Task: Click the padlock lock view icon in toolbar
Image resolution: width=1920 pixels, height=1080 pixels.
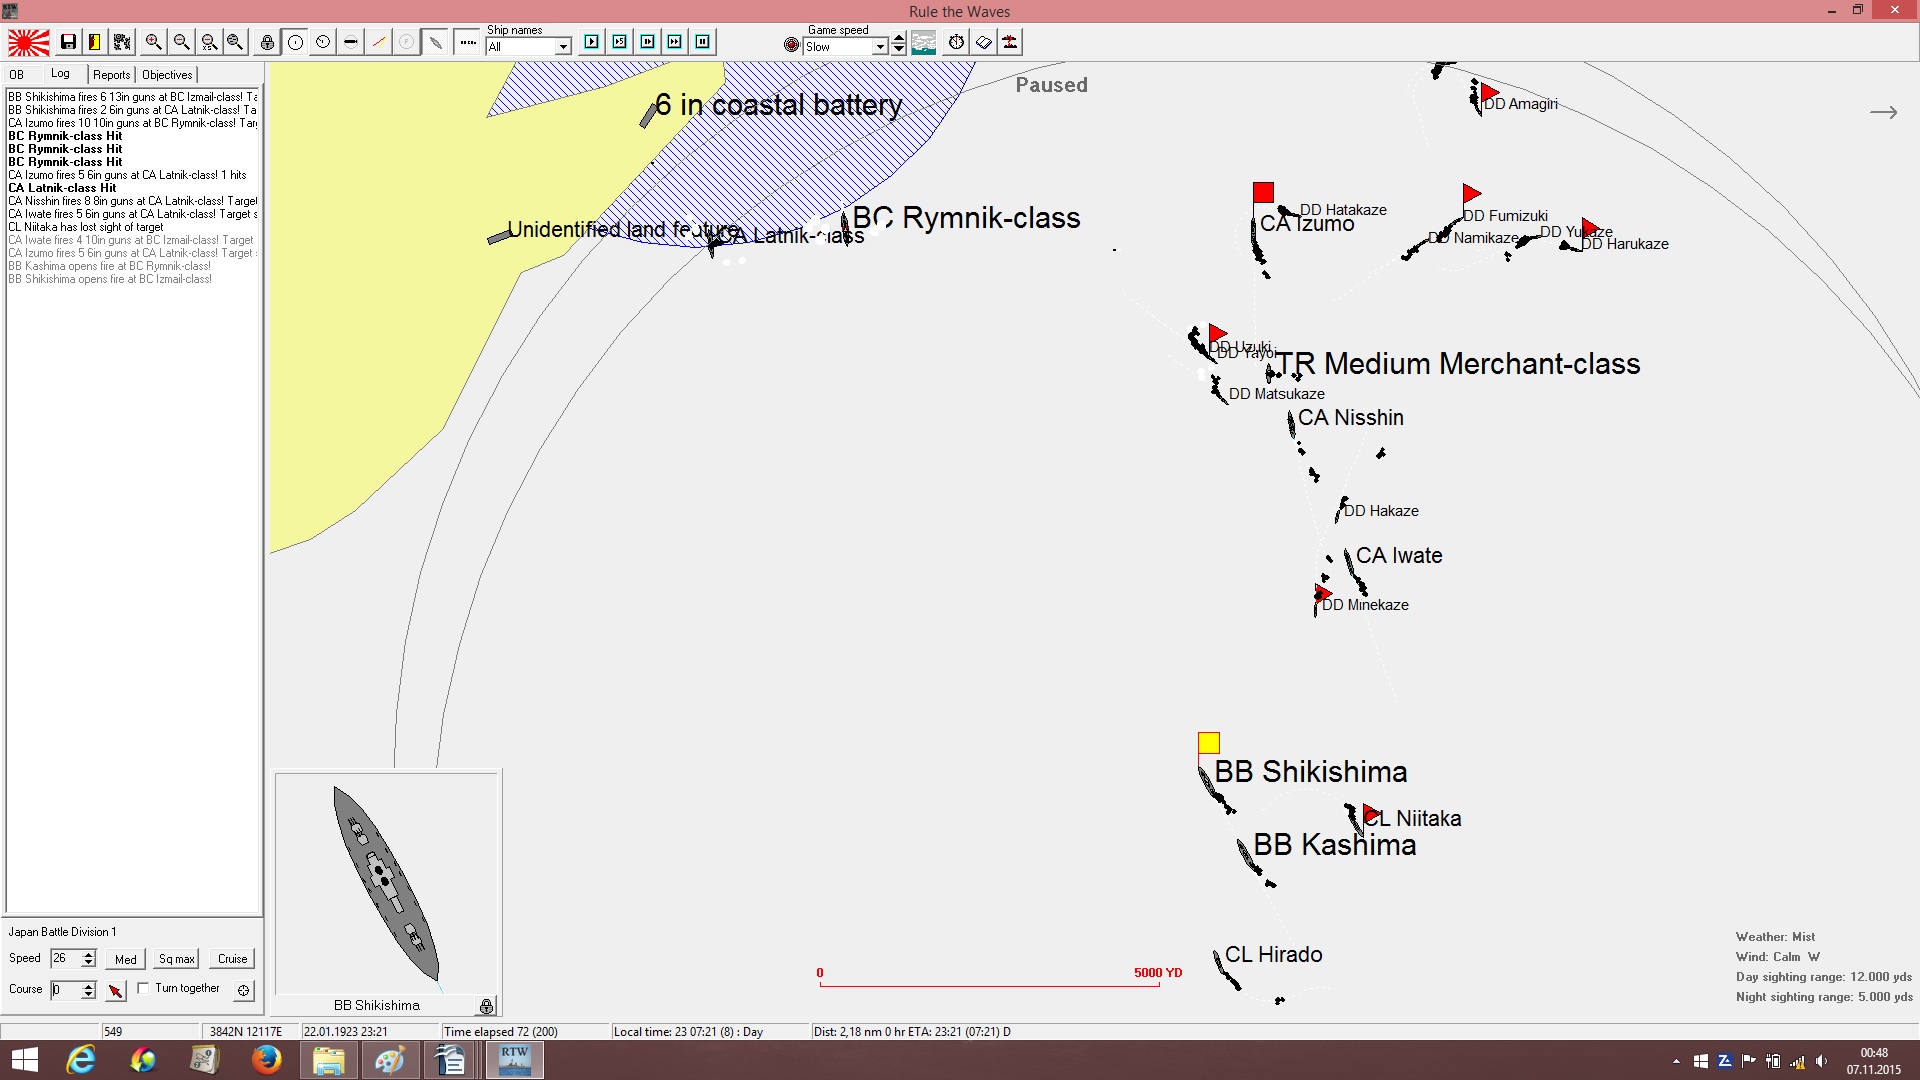Action: (267, 42)
